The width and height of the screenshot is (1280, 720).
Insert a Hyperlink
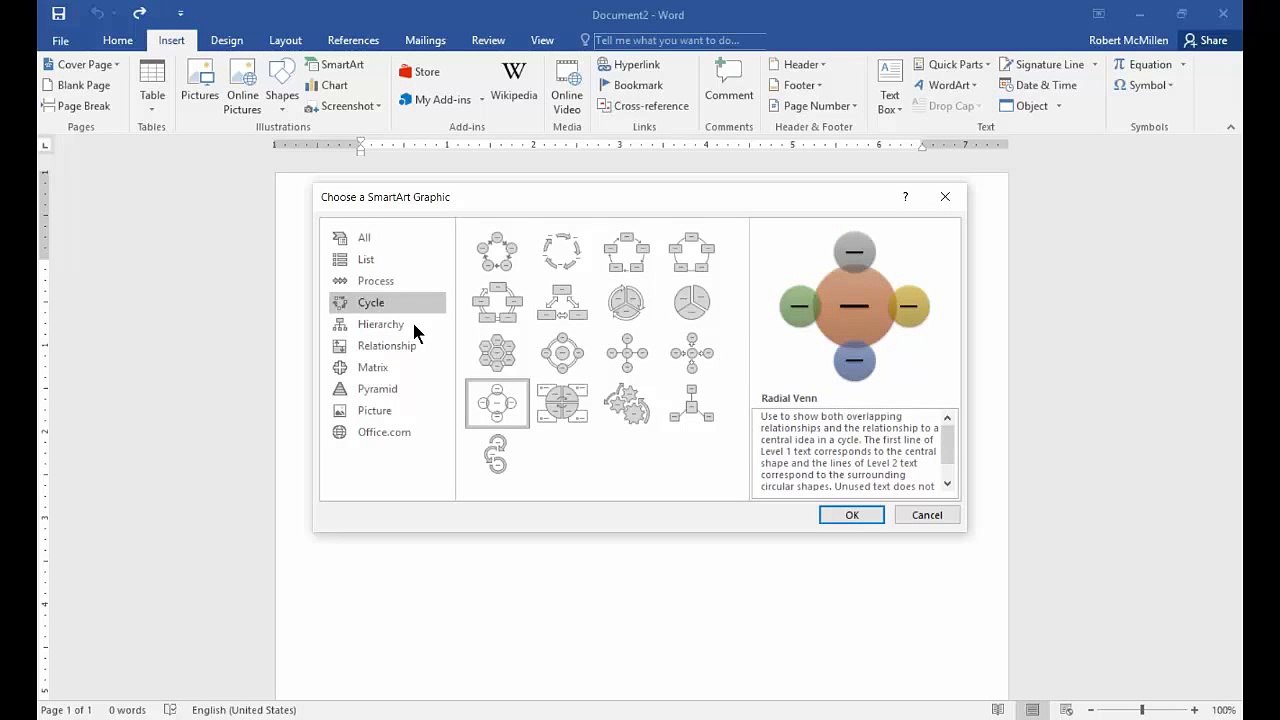pyautogui.click(x=629, y=64)
